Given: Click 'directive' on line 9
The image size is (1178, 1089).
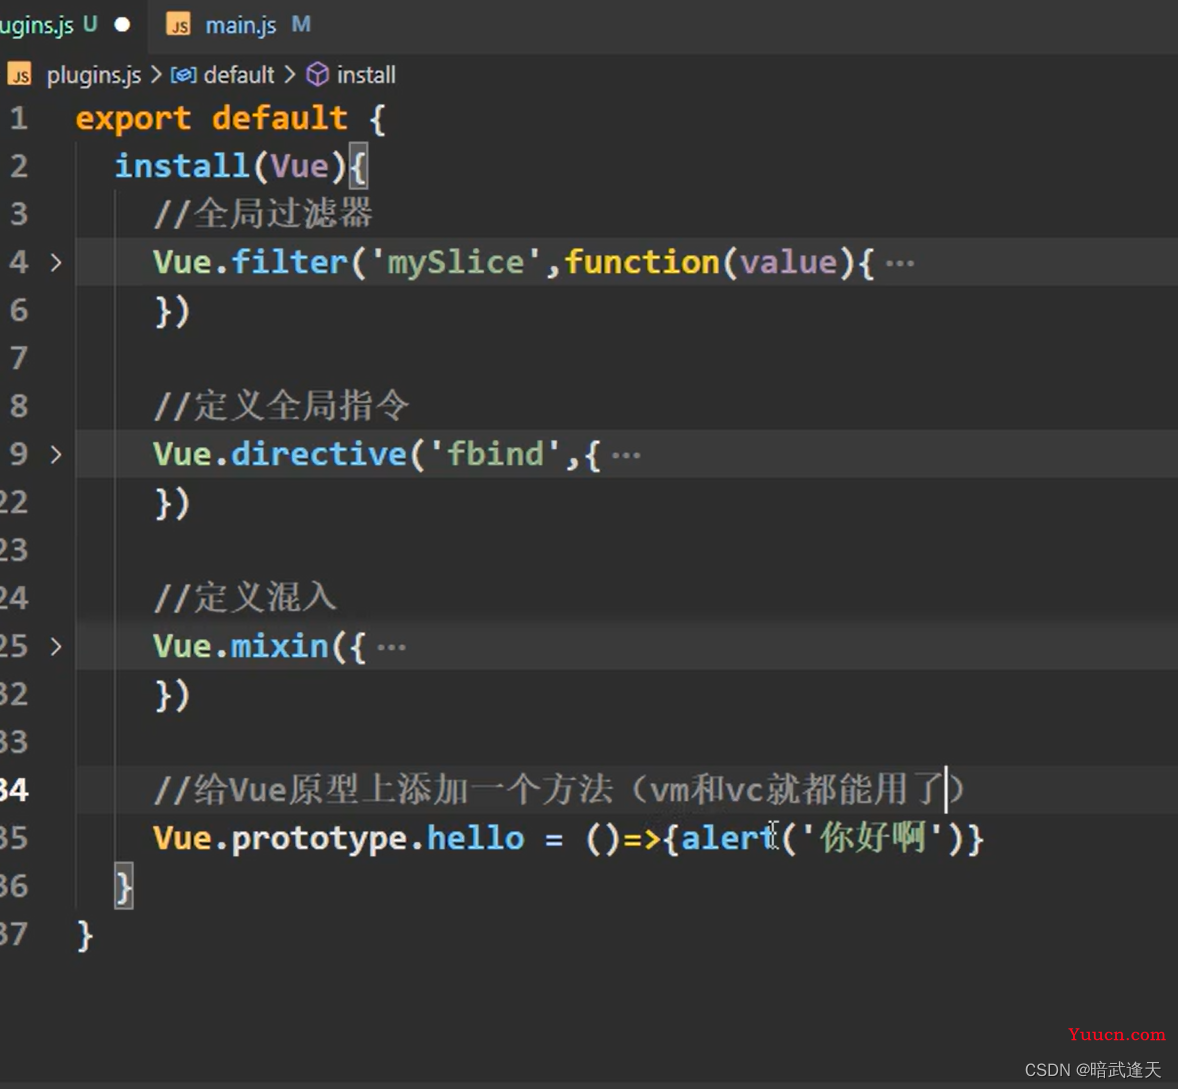Looking at the screenshot, I should coord(319,454).
